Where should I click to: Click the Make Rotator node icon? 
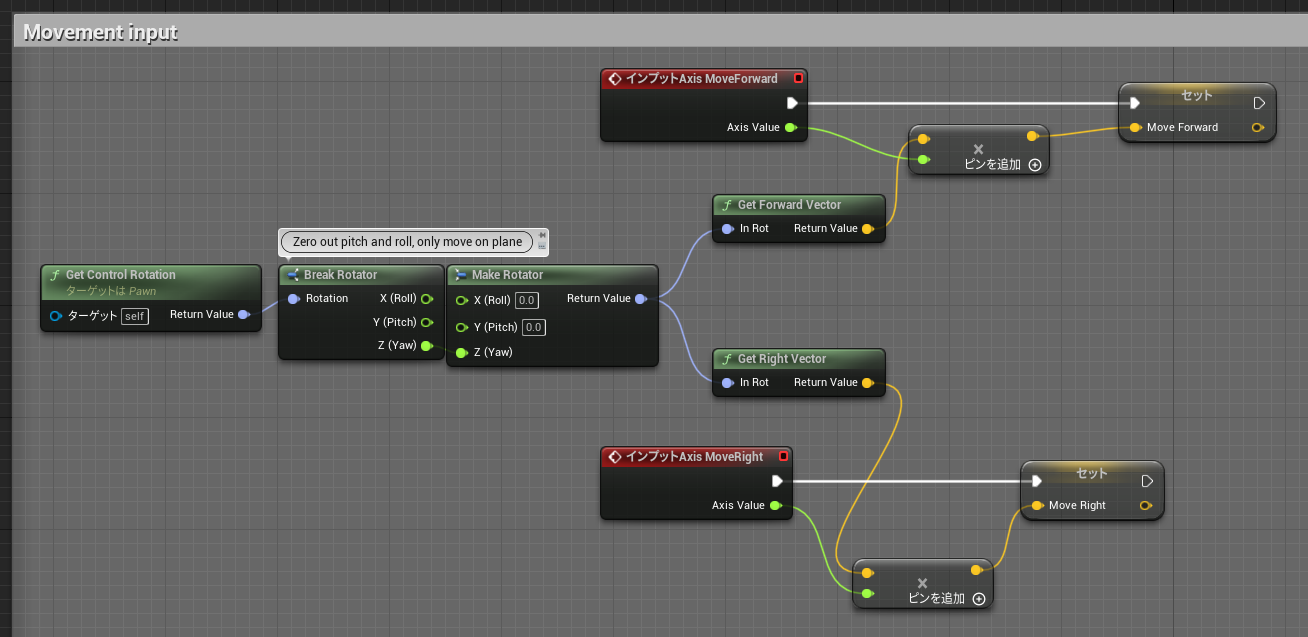click(461, 274)
